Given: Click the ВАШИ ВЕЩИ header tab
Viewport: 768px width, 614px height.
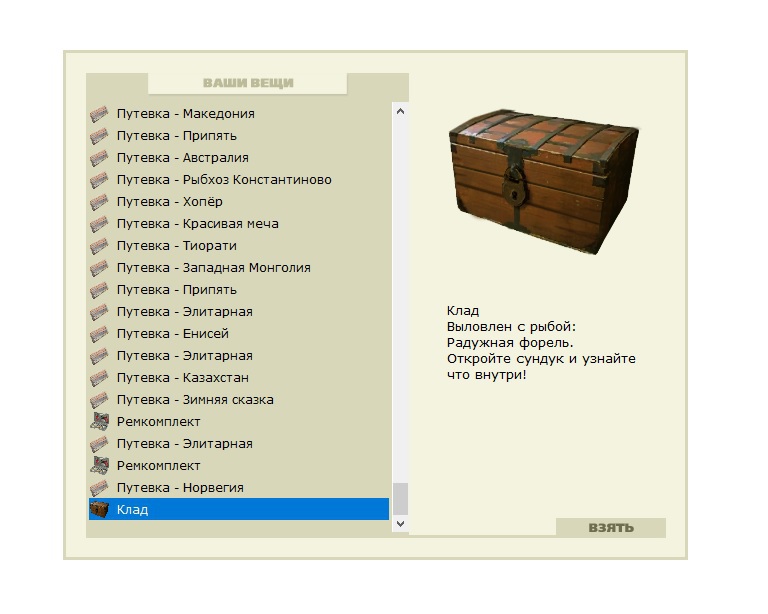Looking at the screenshot, I should click(248, 83).
